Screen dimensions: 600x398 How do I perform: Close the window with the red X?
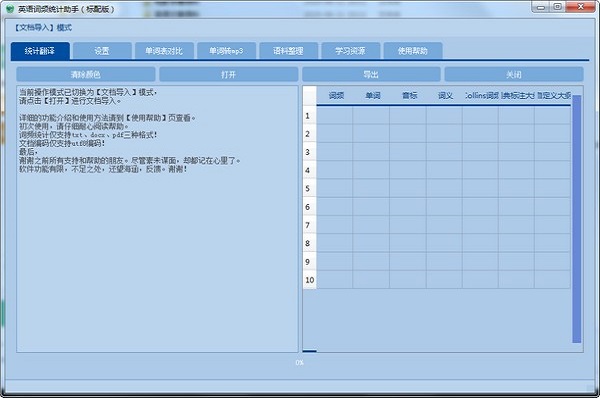pos(580,7)
